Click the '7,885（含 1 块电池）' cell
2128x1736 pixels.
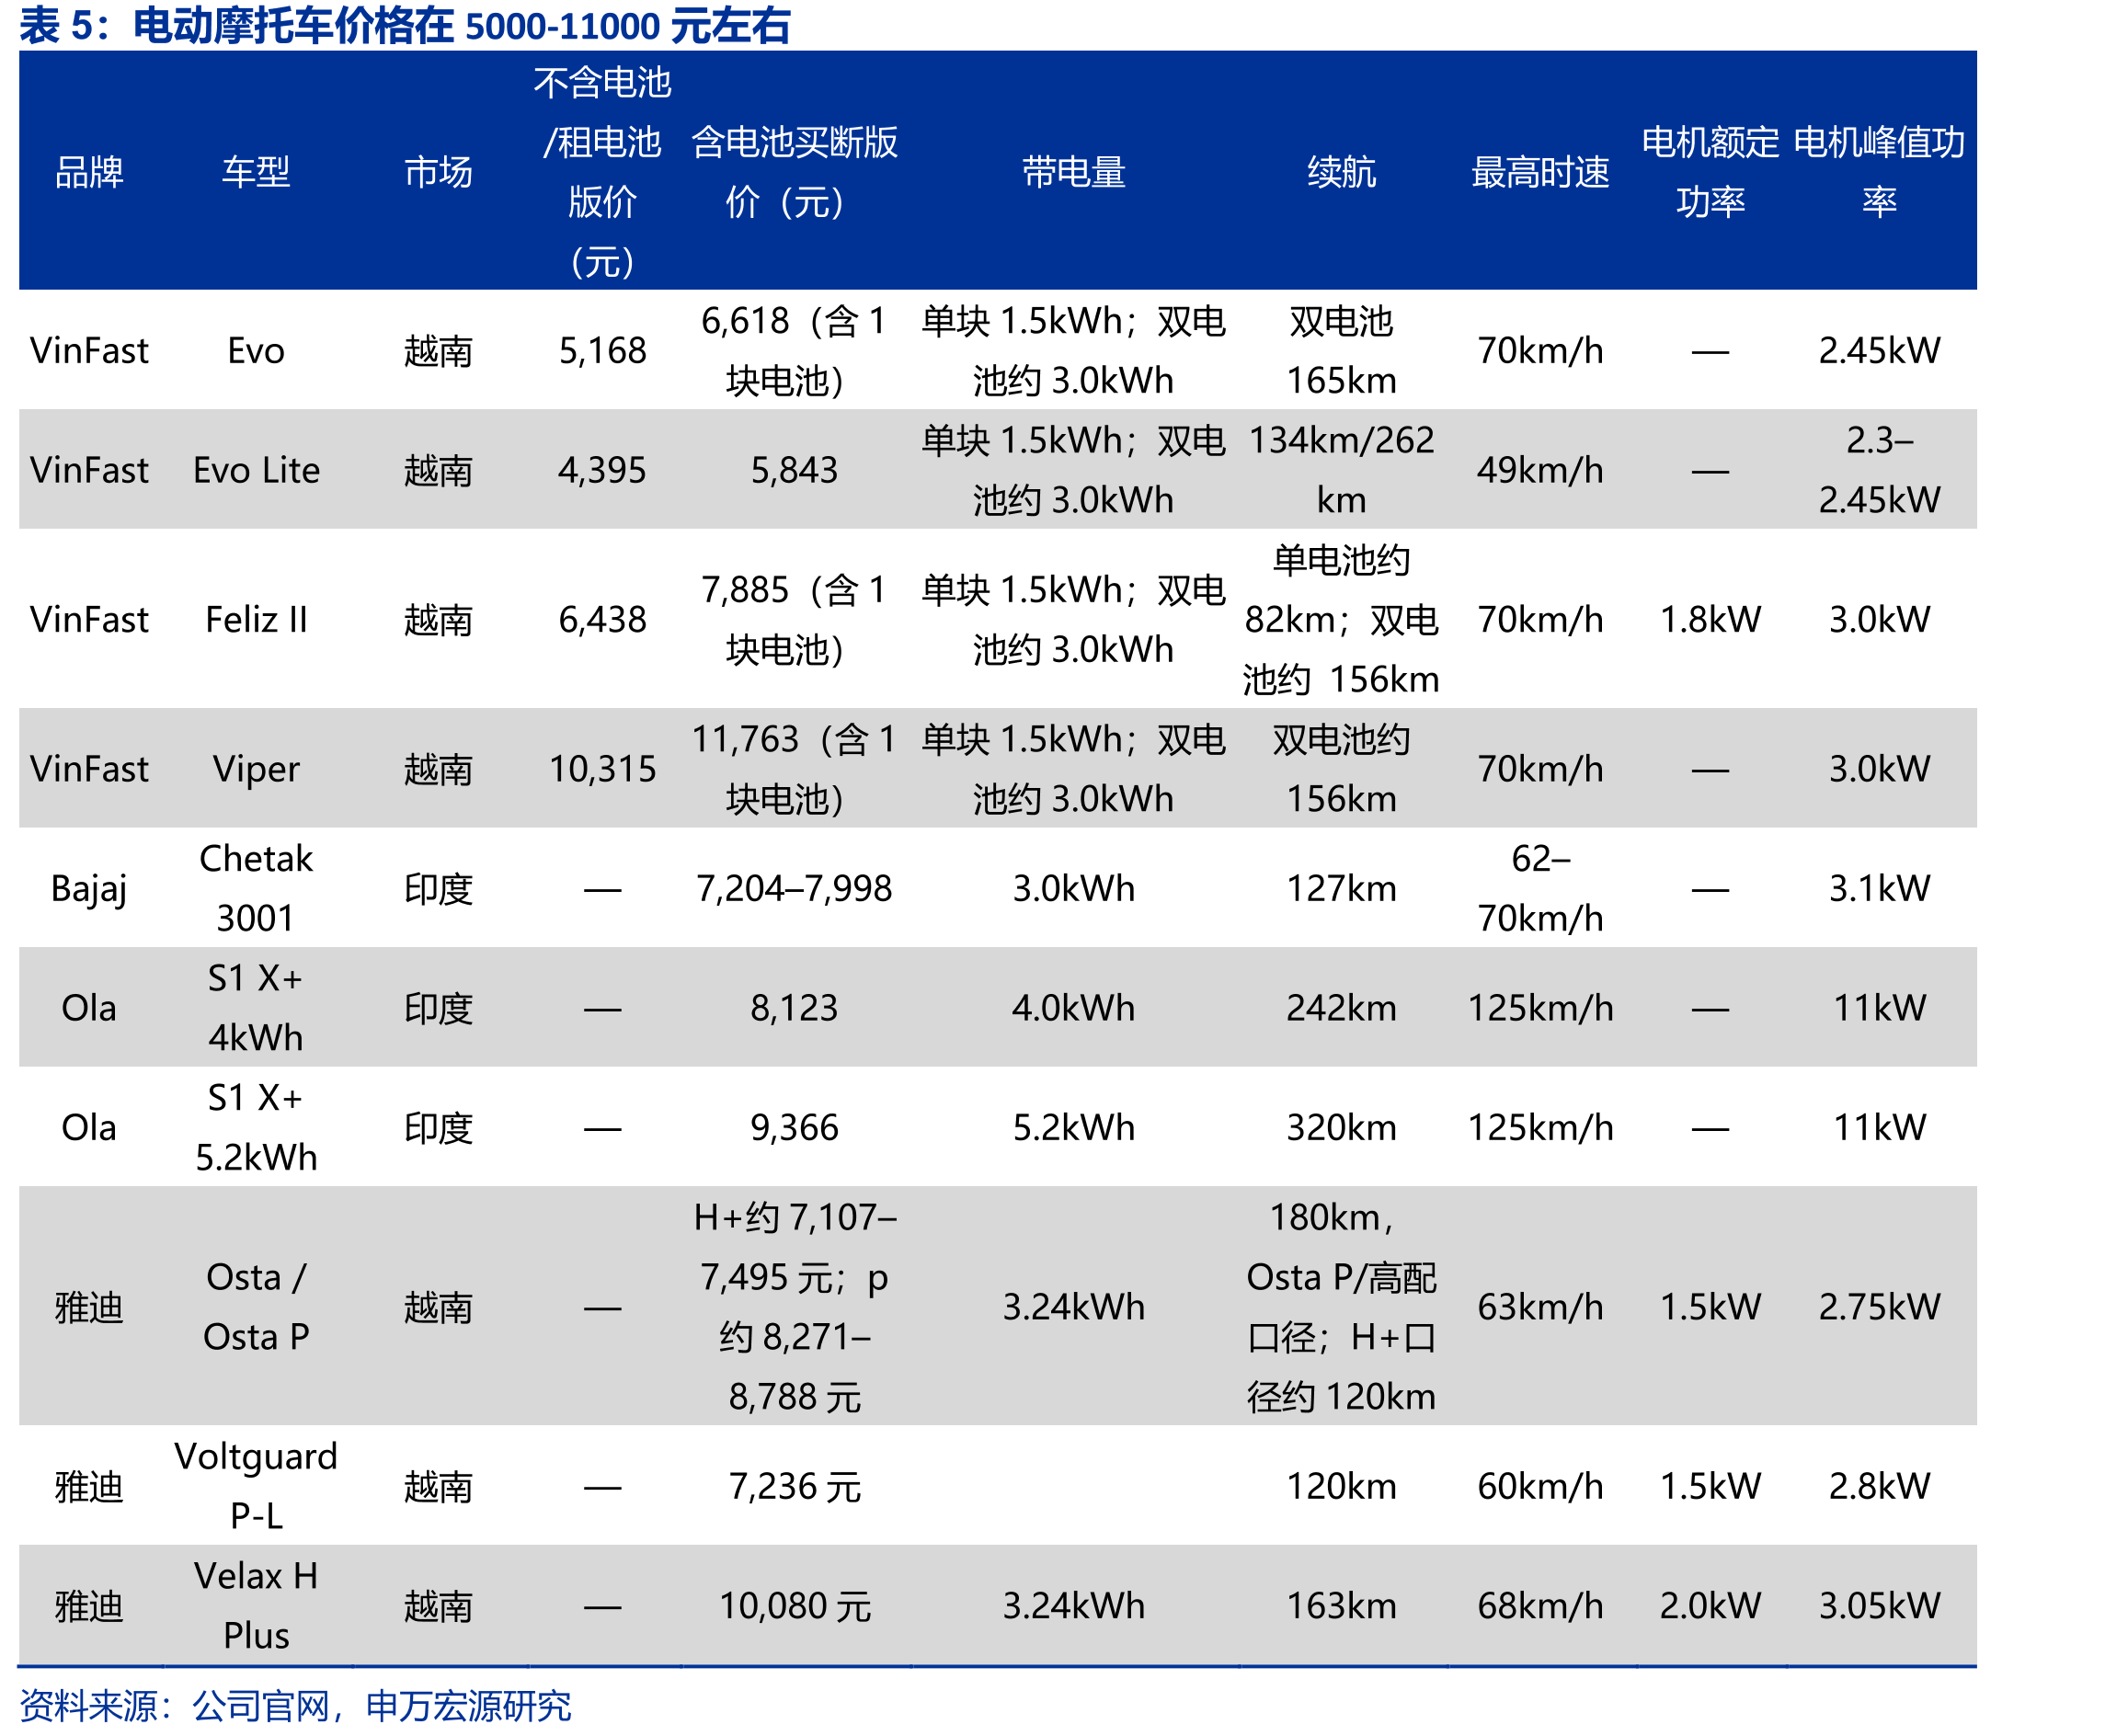point(794,620)
